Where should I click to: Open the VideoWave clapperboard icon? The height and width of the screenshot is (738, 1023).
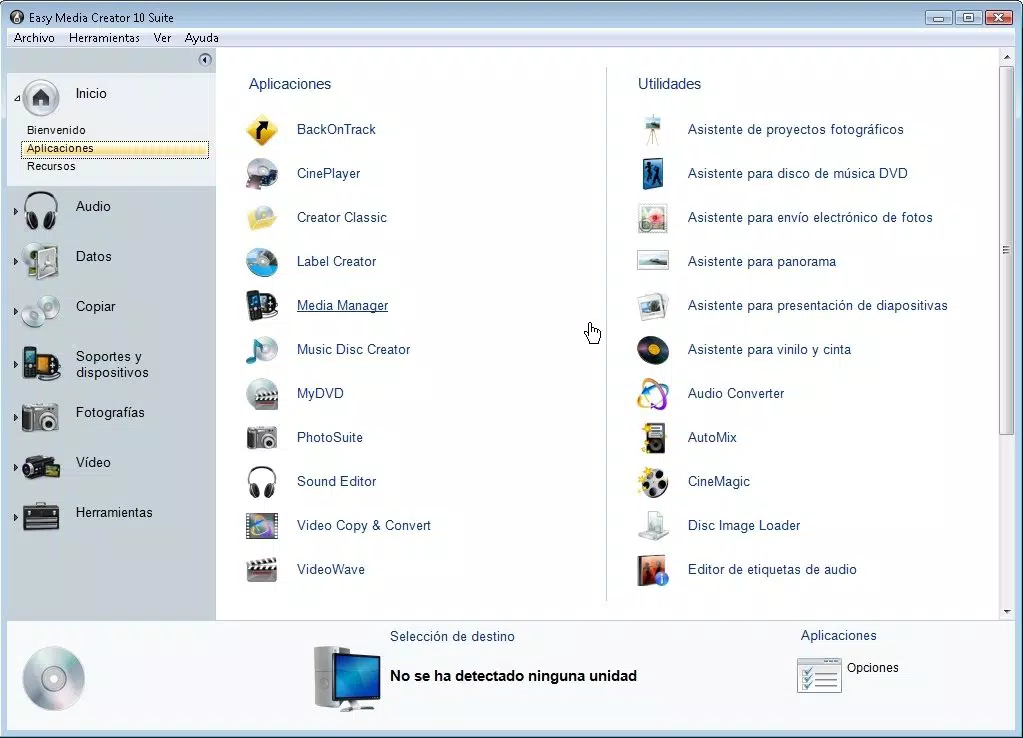click(x=262, y=569)
